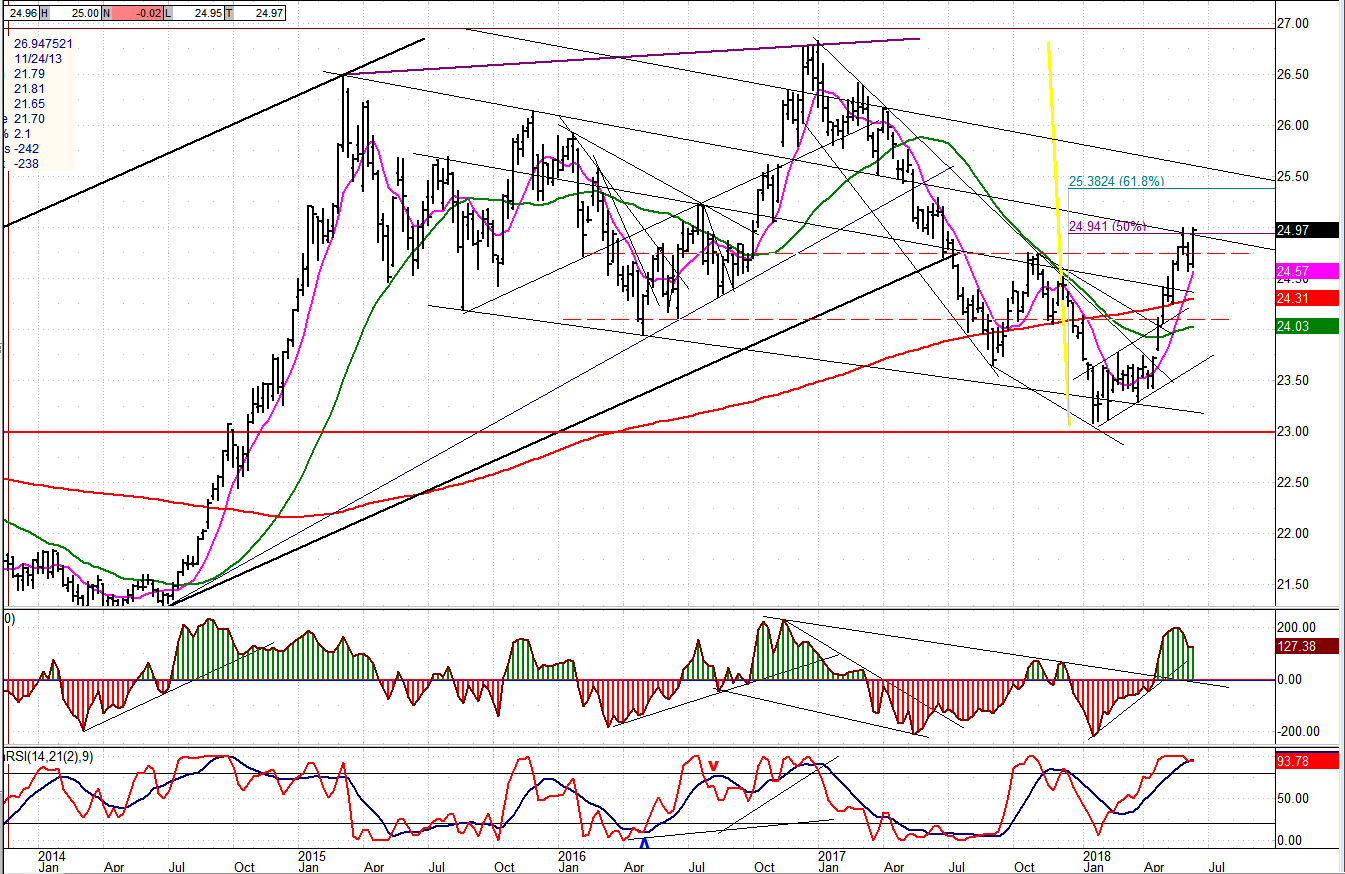Viewport: 1345px width, 874px height.
Task: Click the red V marker in RSI panel
Action: pos(712,766)
